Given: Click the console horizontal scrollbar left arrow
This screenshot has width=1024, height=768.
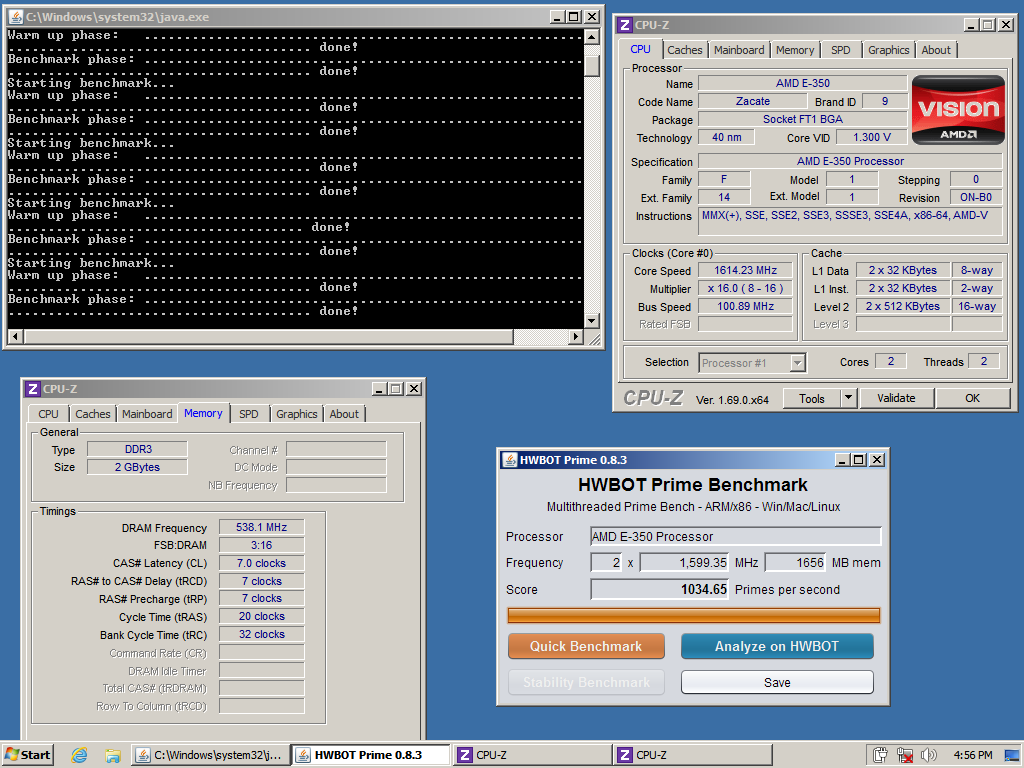Looking at the screenshot, I should [16, 337].
